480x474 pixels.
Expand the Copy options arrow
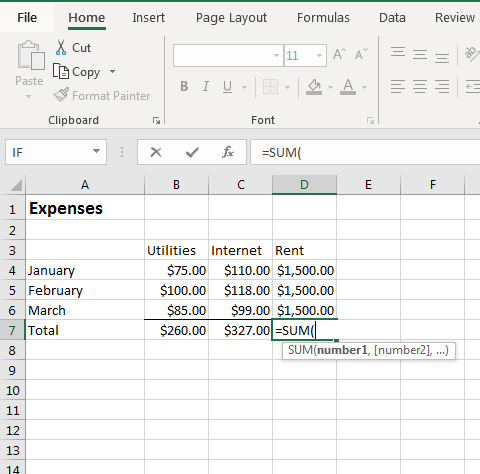point(112,72)
